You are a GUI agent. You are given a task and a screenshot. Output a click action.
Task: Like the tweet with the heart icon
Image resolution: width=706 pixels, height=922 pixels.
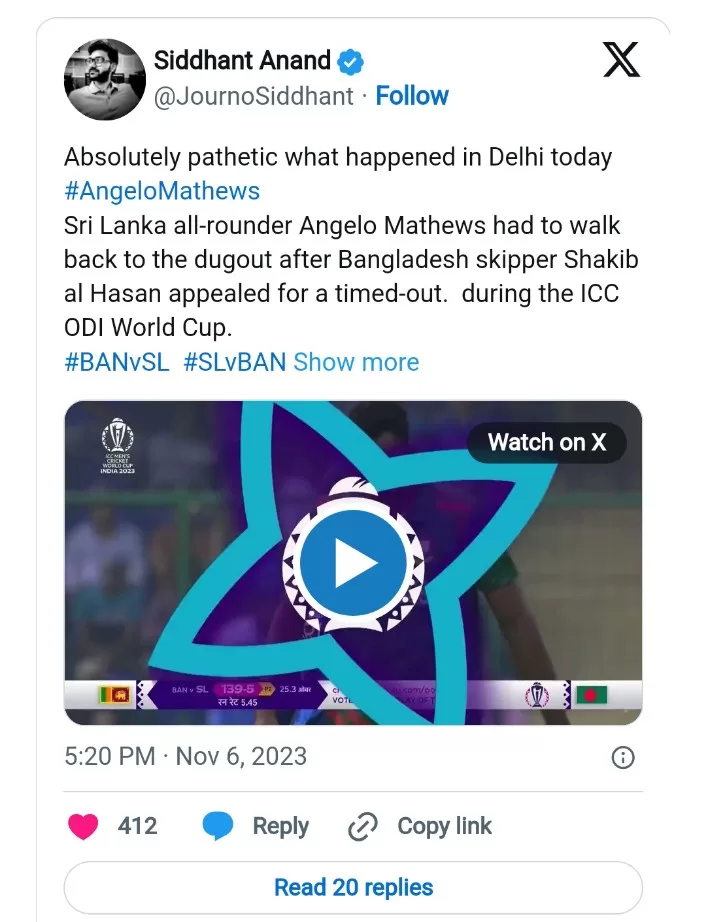click(x=83, y=826)
